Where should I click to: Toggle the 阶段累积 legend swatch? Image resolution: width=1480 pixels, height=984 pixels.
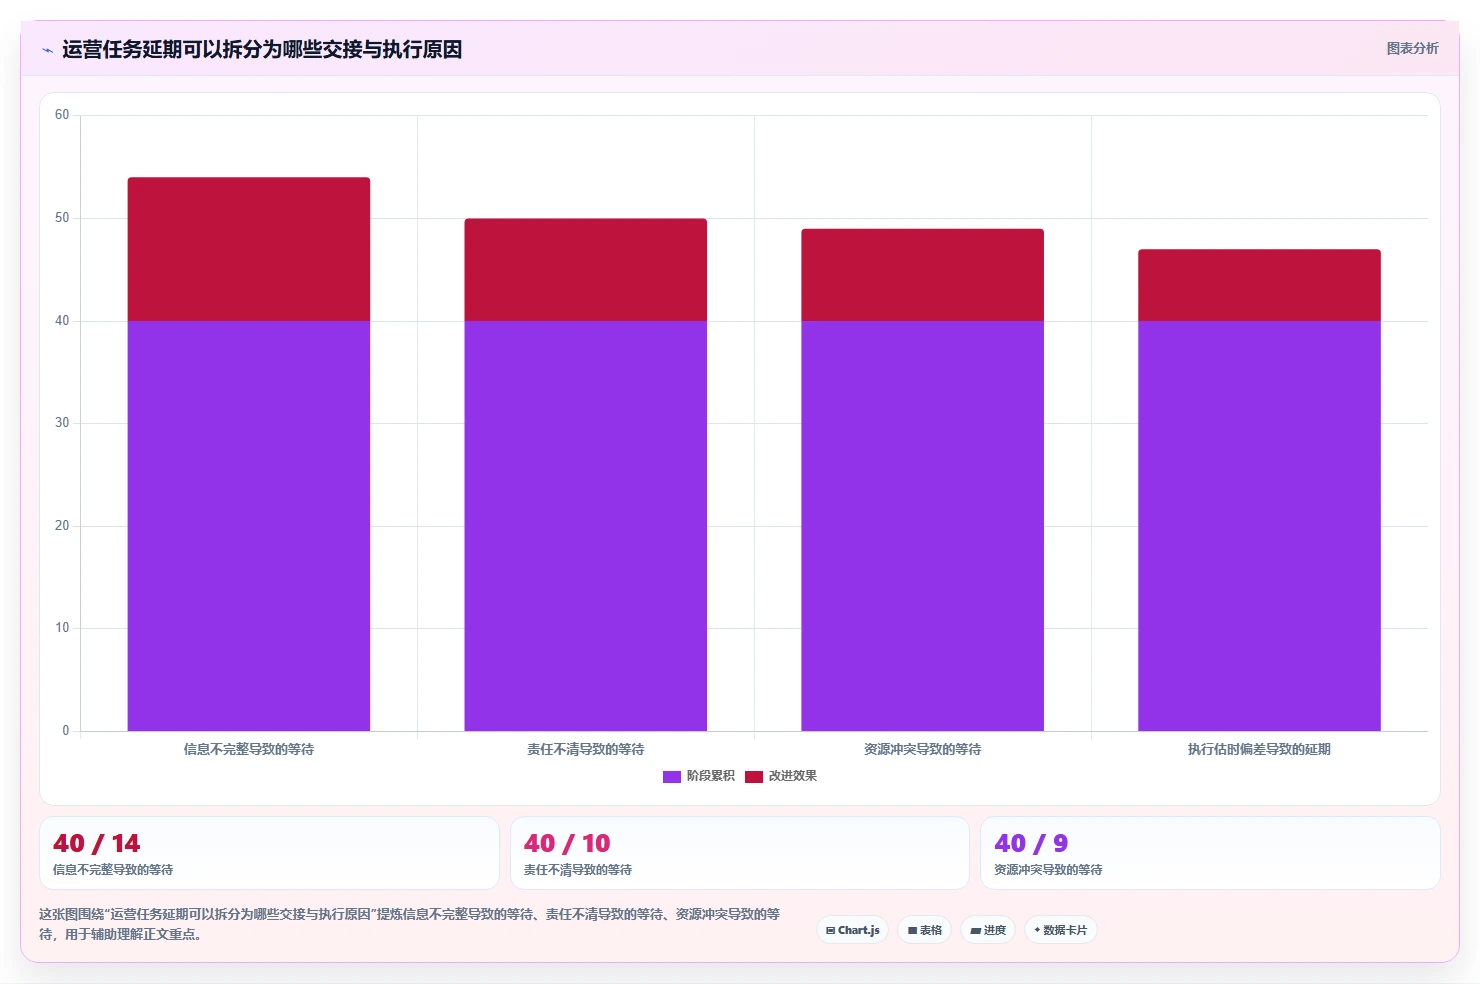[672, 776]
